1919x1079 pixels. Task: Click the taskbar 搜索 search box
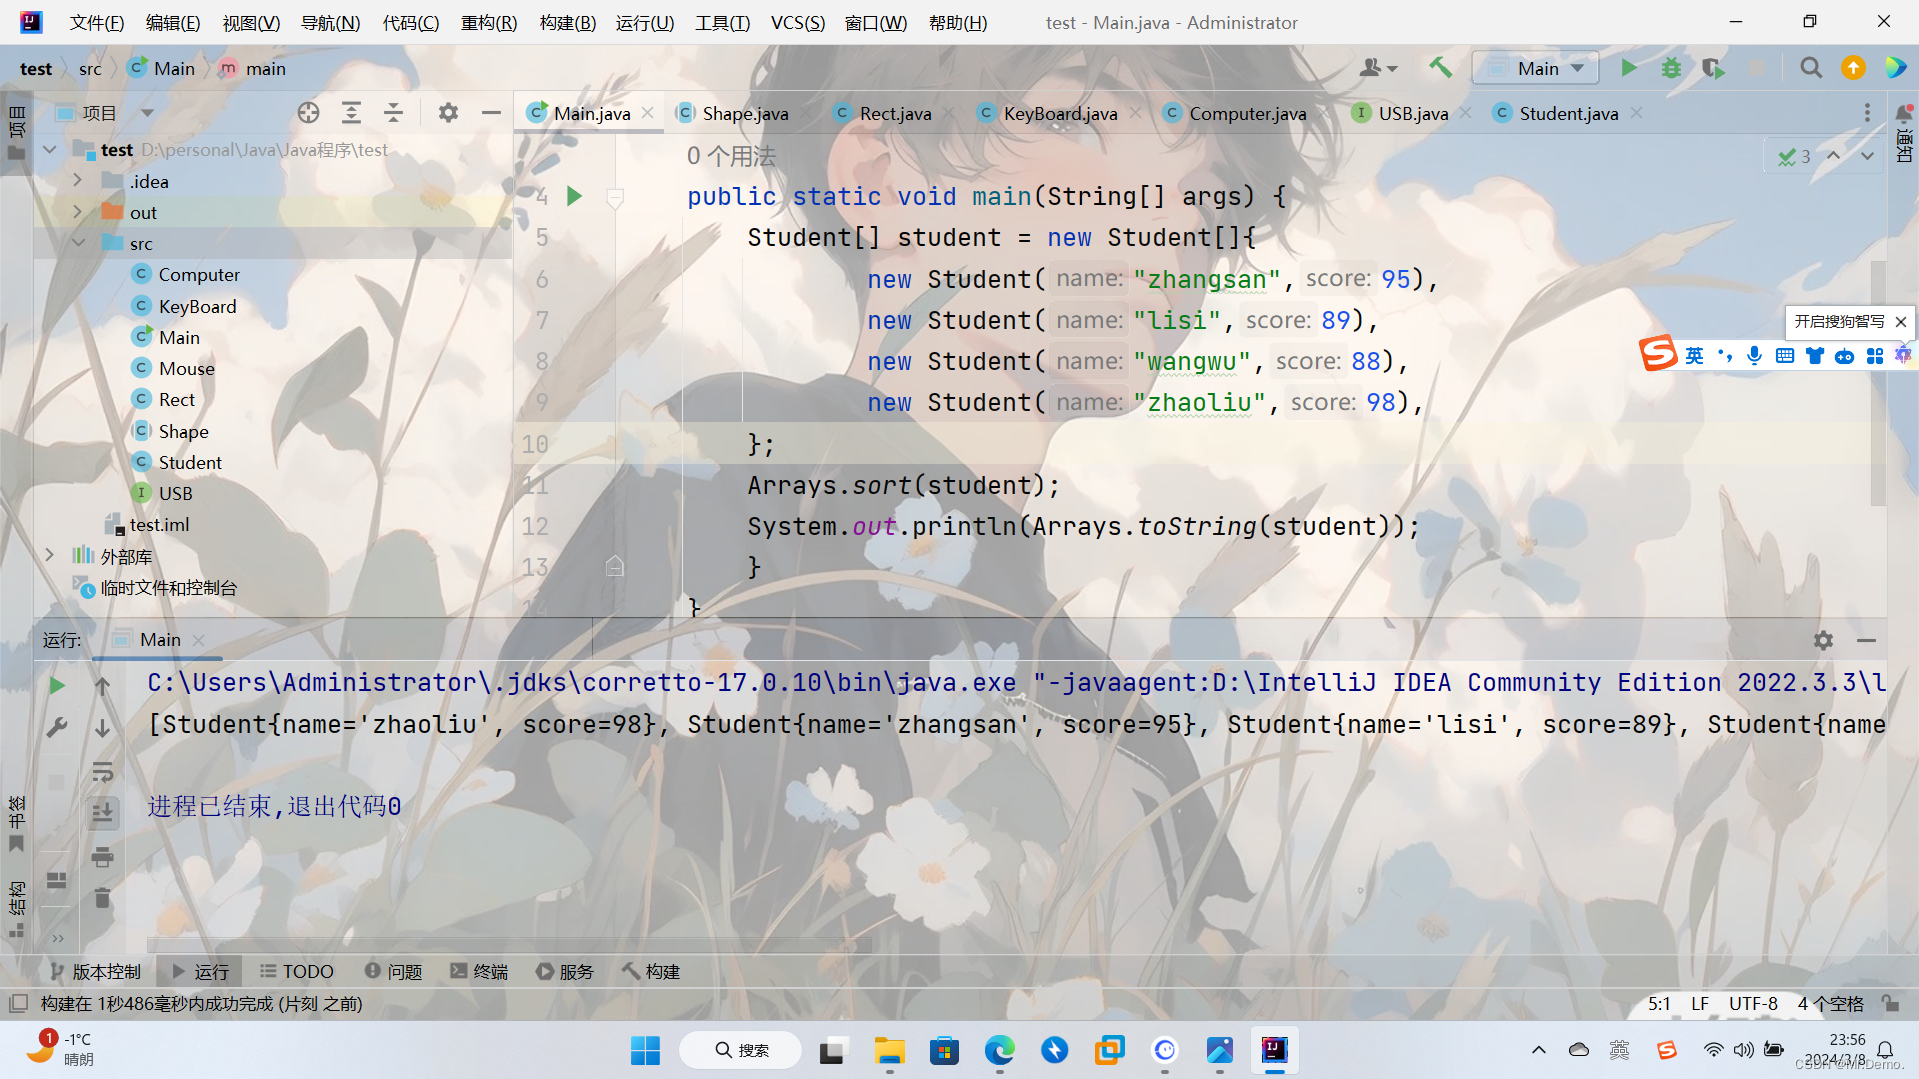[x=740, y=1050]
